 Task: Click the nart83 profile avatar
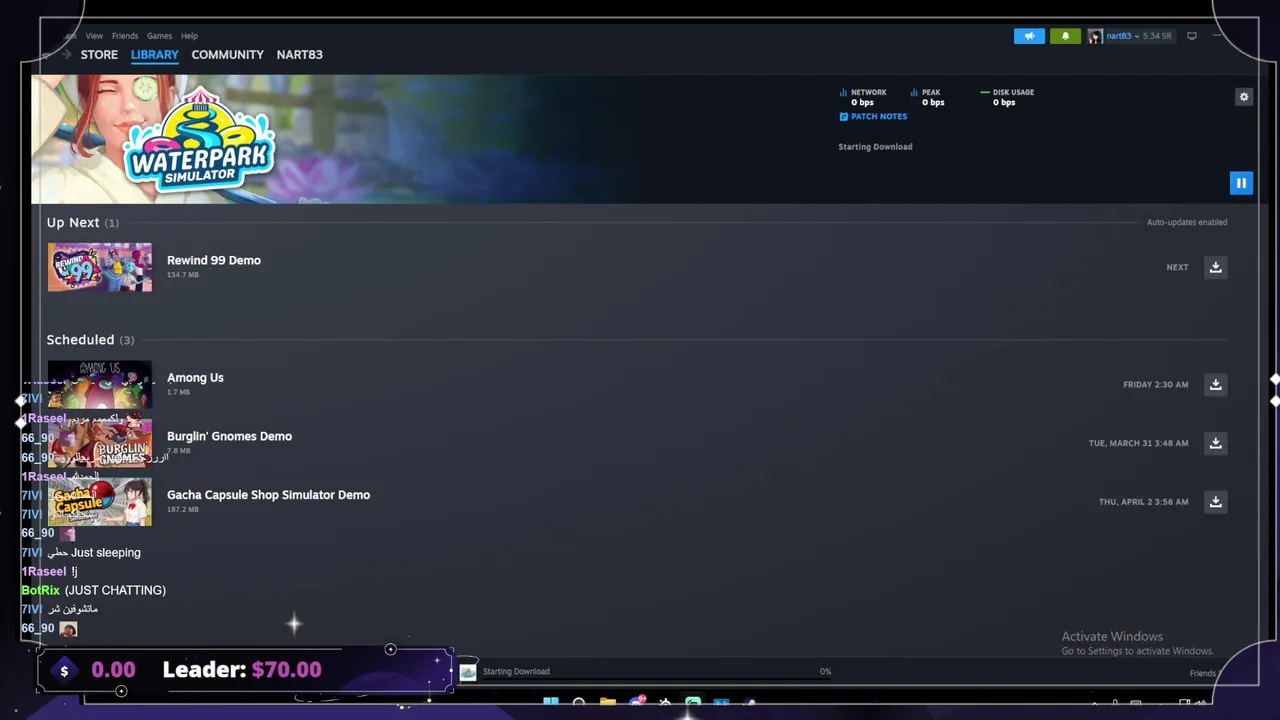coord(1095,36)
